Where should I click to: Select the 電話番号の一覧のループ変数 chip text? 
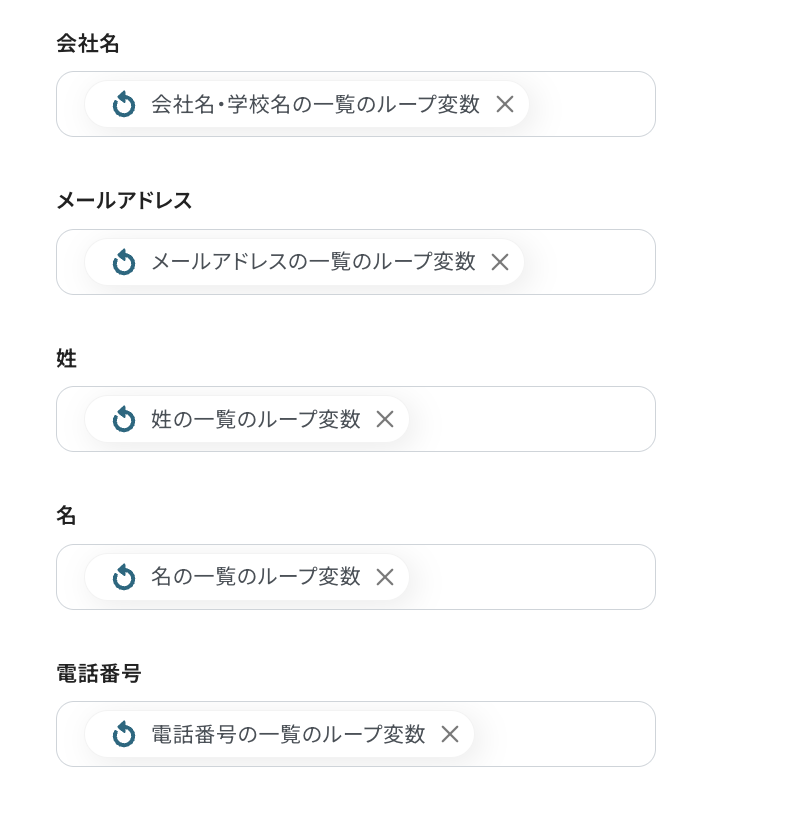pyautogui.click(x=288, y=734)
